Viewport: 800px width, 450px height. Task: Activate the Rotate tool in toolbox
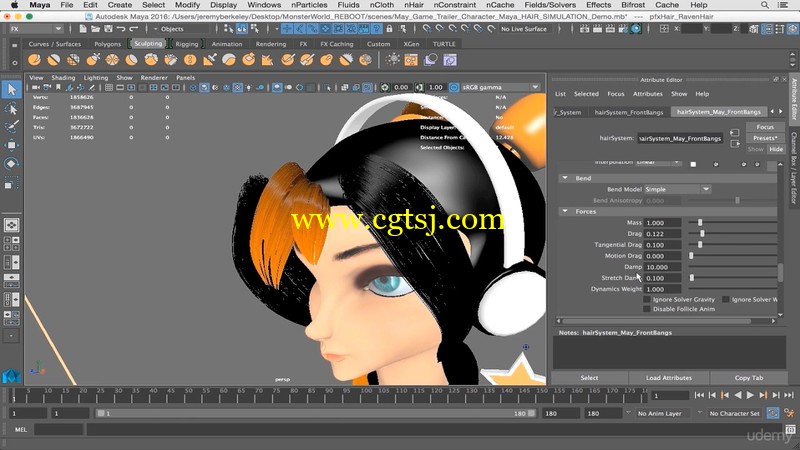[11, 164]
